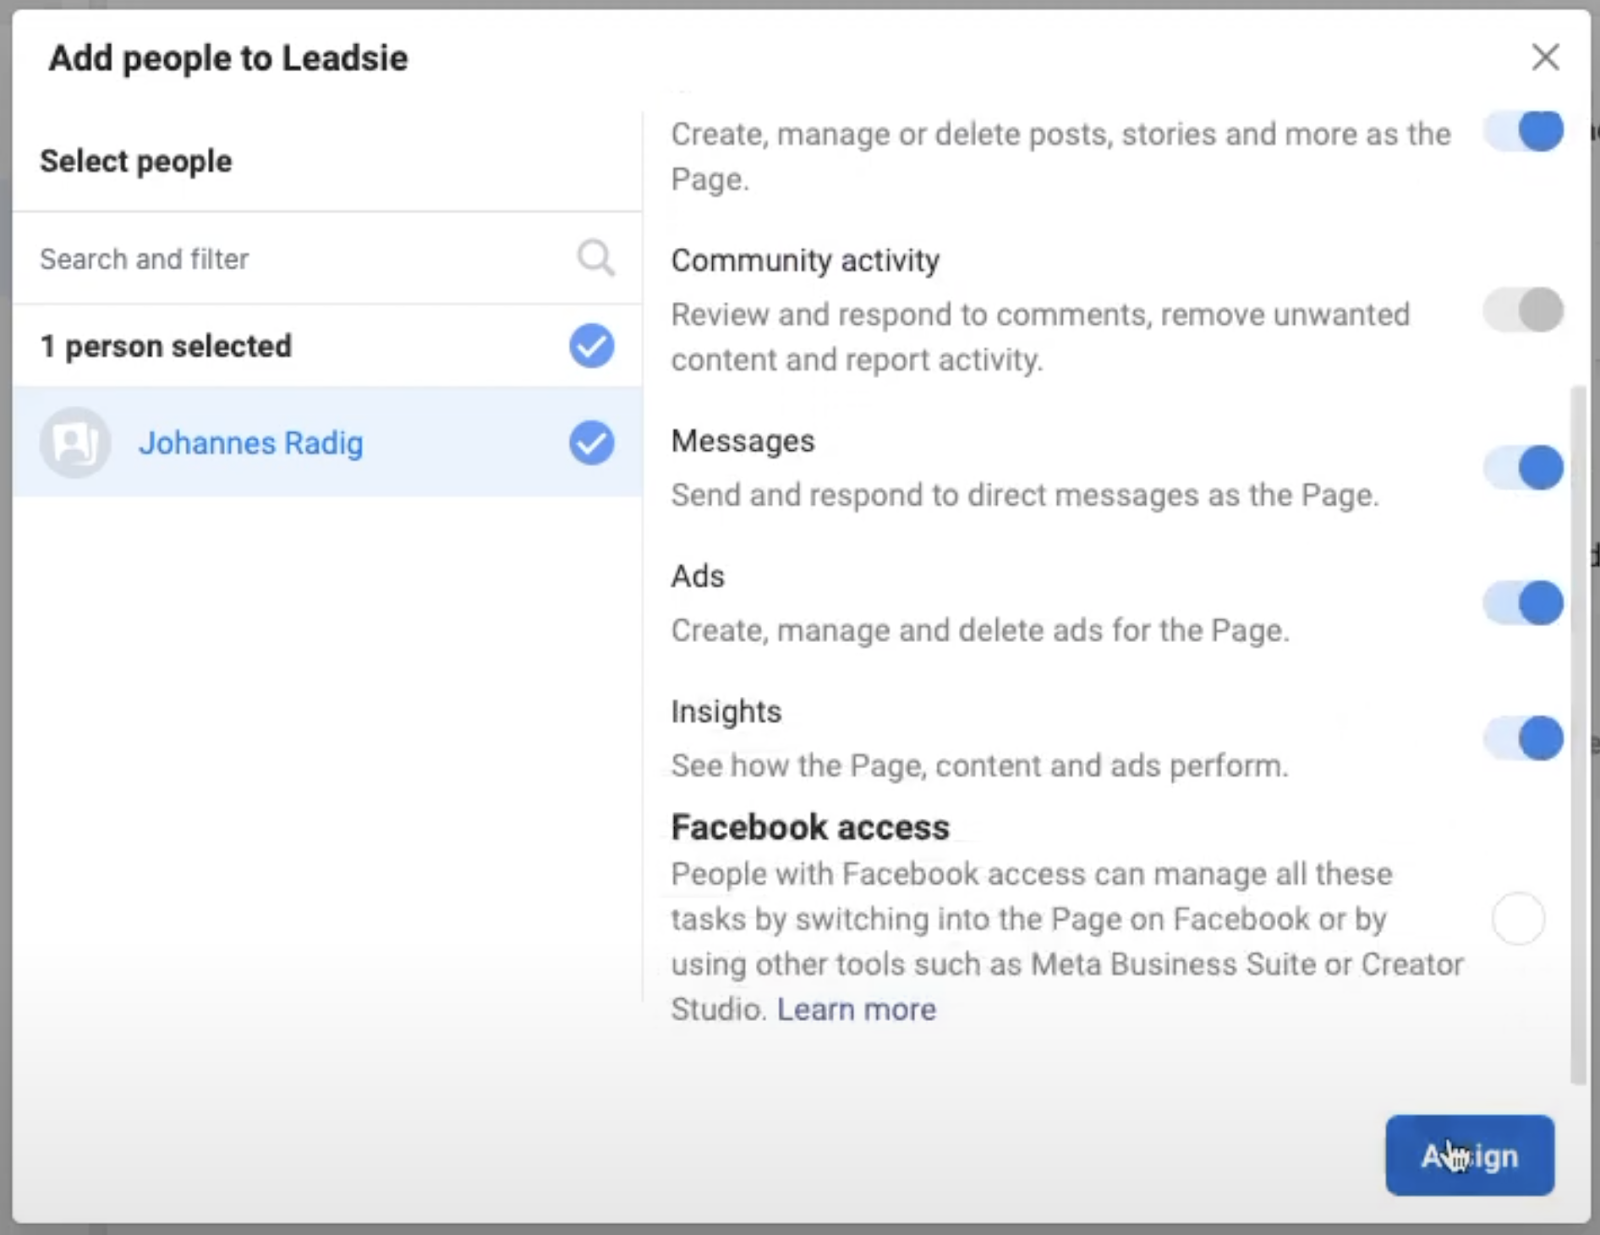1600x1235 pixels.
Task: Focus the Search and filter field
Action: (x=327, y=258)
